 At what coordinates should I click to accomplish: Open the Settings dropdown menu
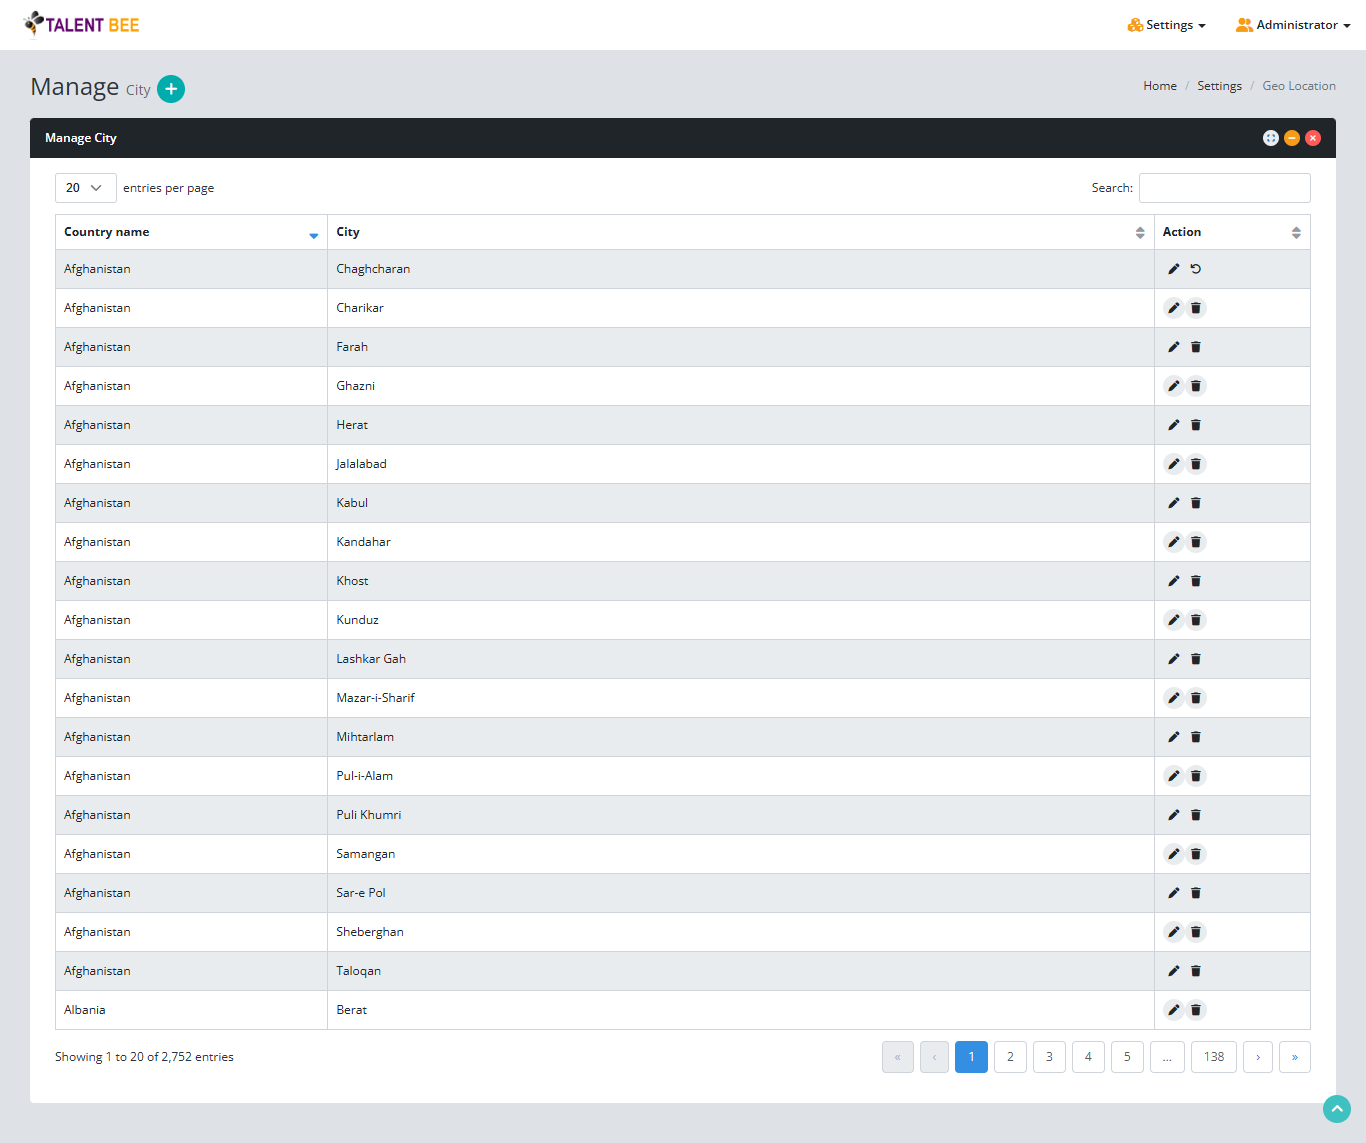click(x=1166, y=25)
